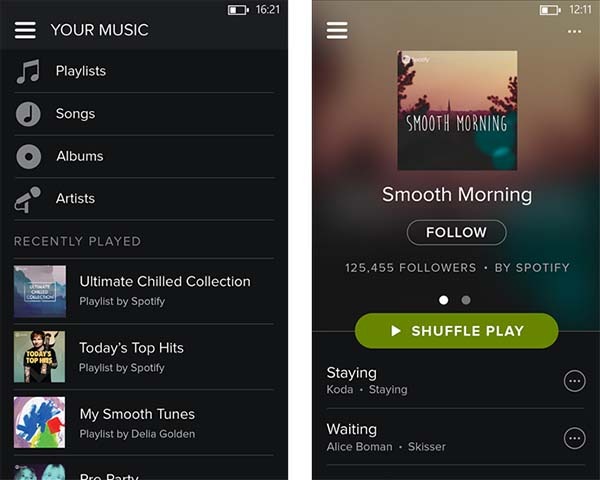Image resolution: width=600 pixels, height=480 pixels.
Task: Tap the Songs note circle icon
Action: point(28,114)
